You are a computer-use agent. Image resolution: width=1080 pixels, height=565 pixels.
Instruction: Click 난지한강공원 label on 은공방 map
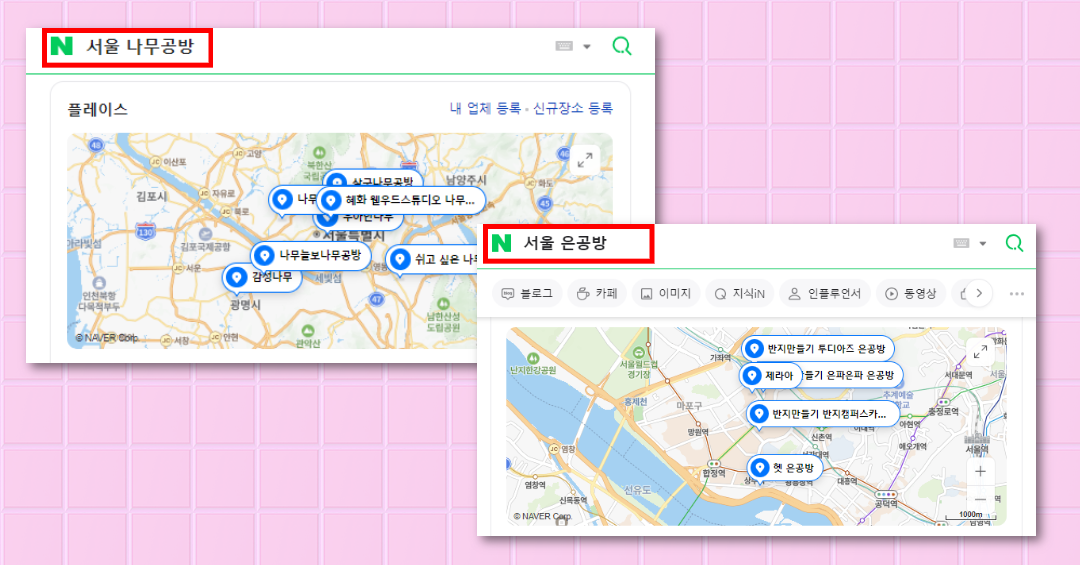(532, 370)
